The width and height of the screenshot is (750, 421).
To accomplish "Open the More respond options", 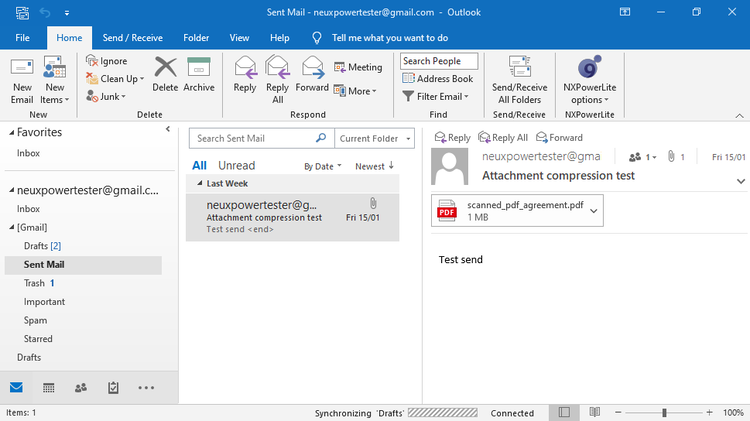I will click(355, 91).
